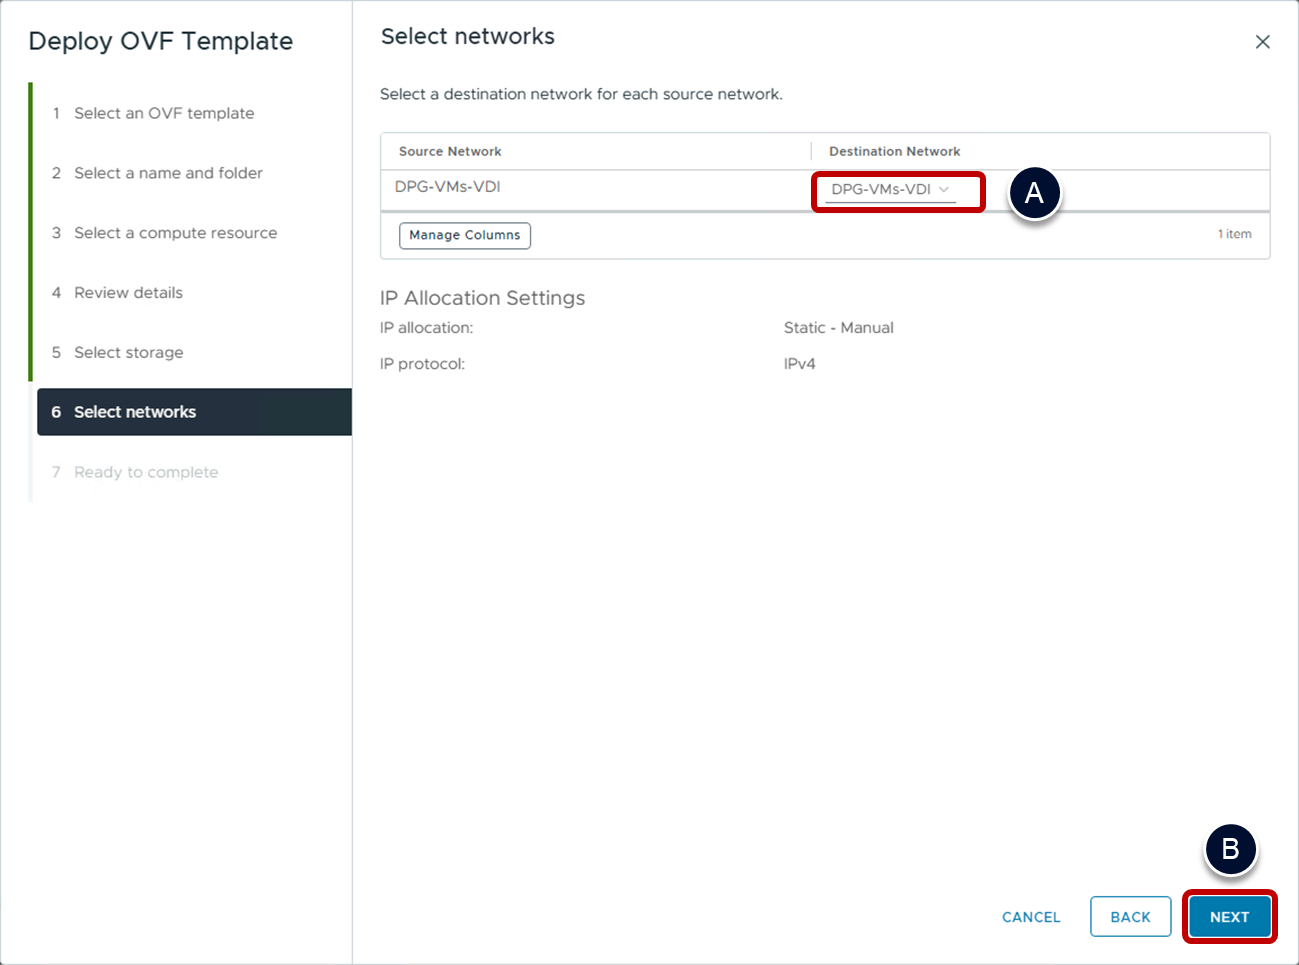Close the Deploy OVF Template dialog
Screen dimensions: 1299x965
(1262, 42)
